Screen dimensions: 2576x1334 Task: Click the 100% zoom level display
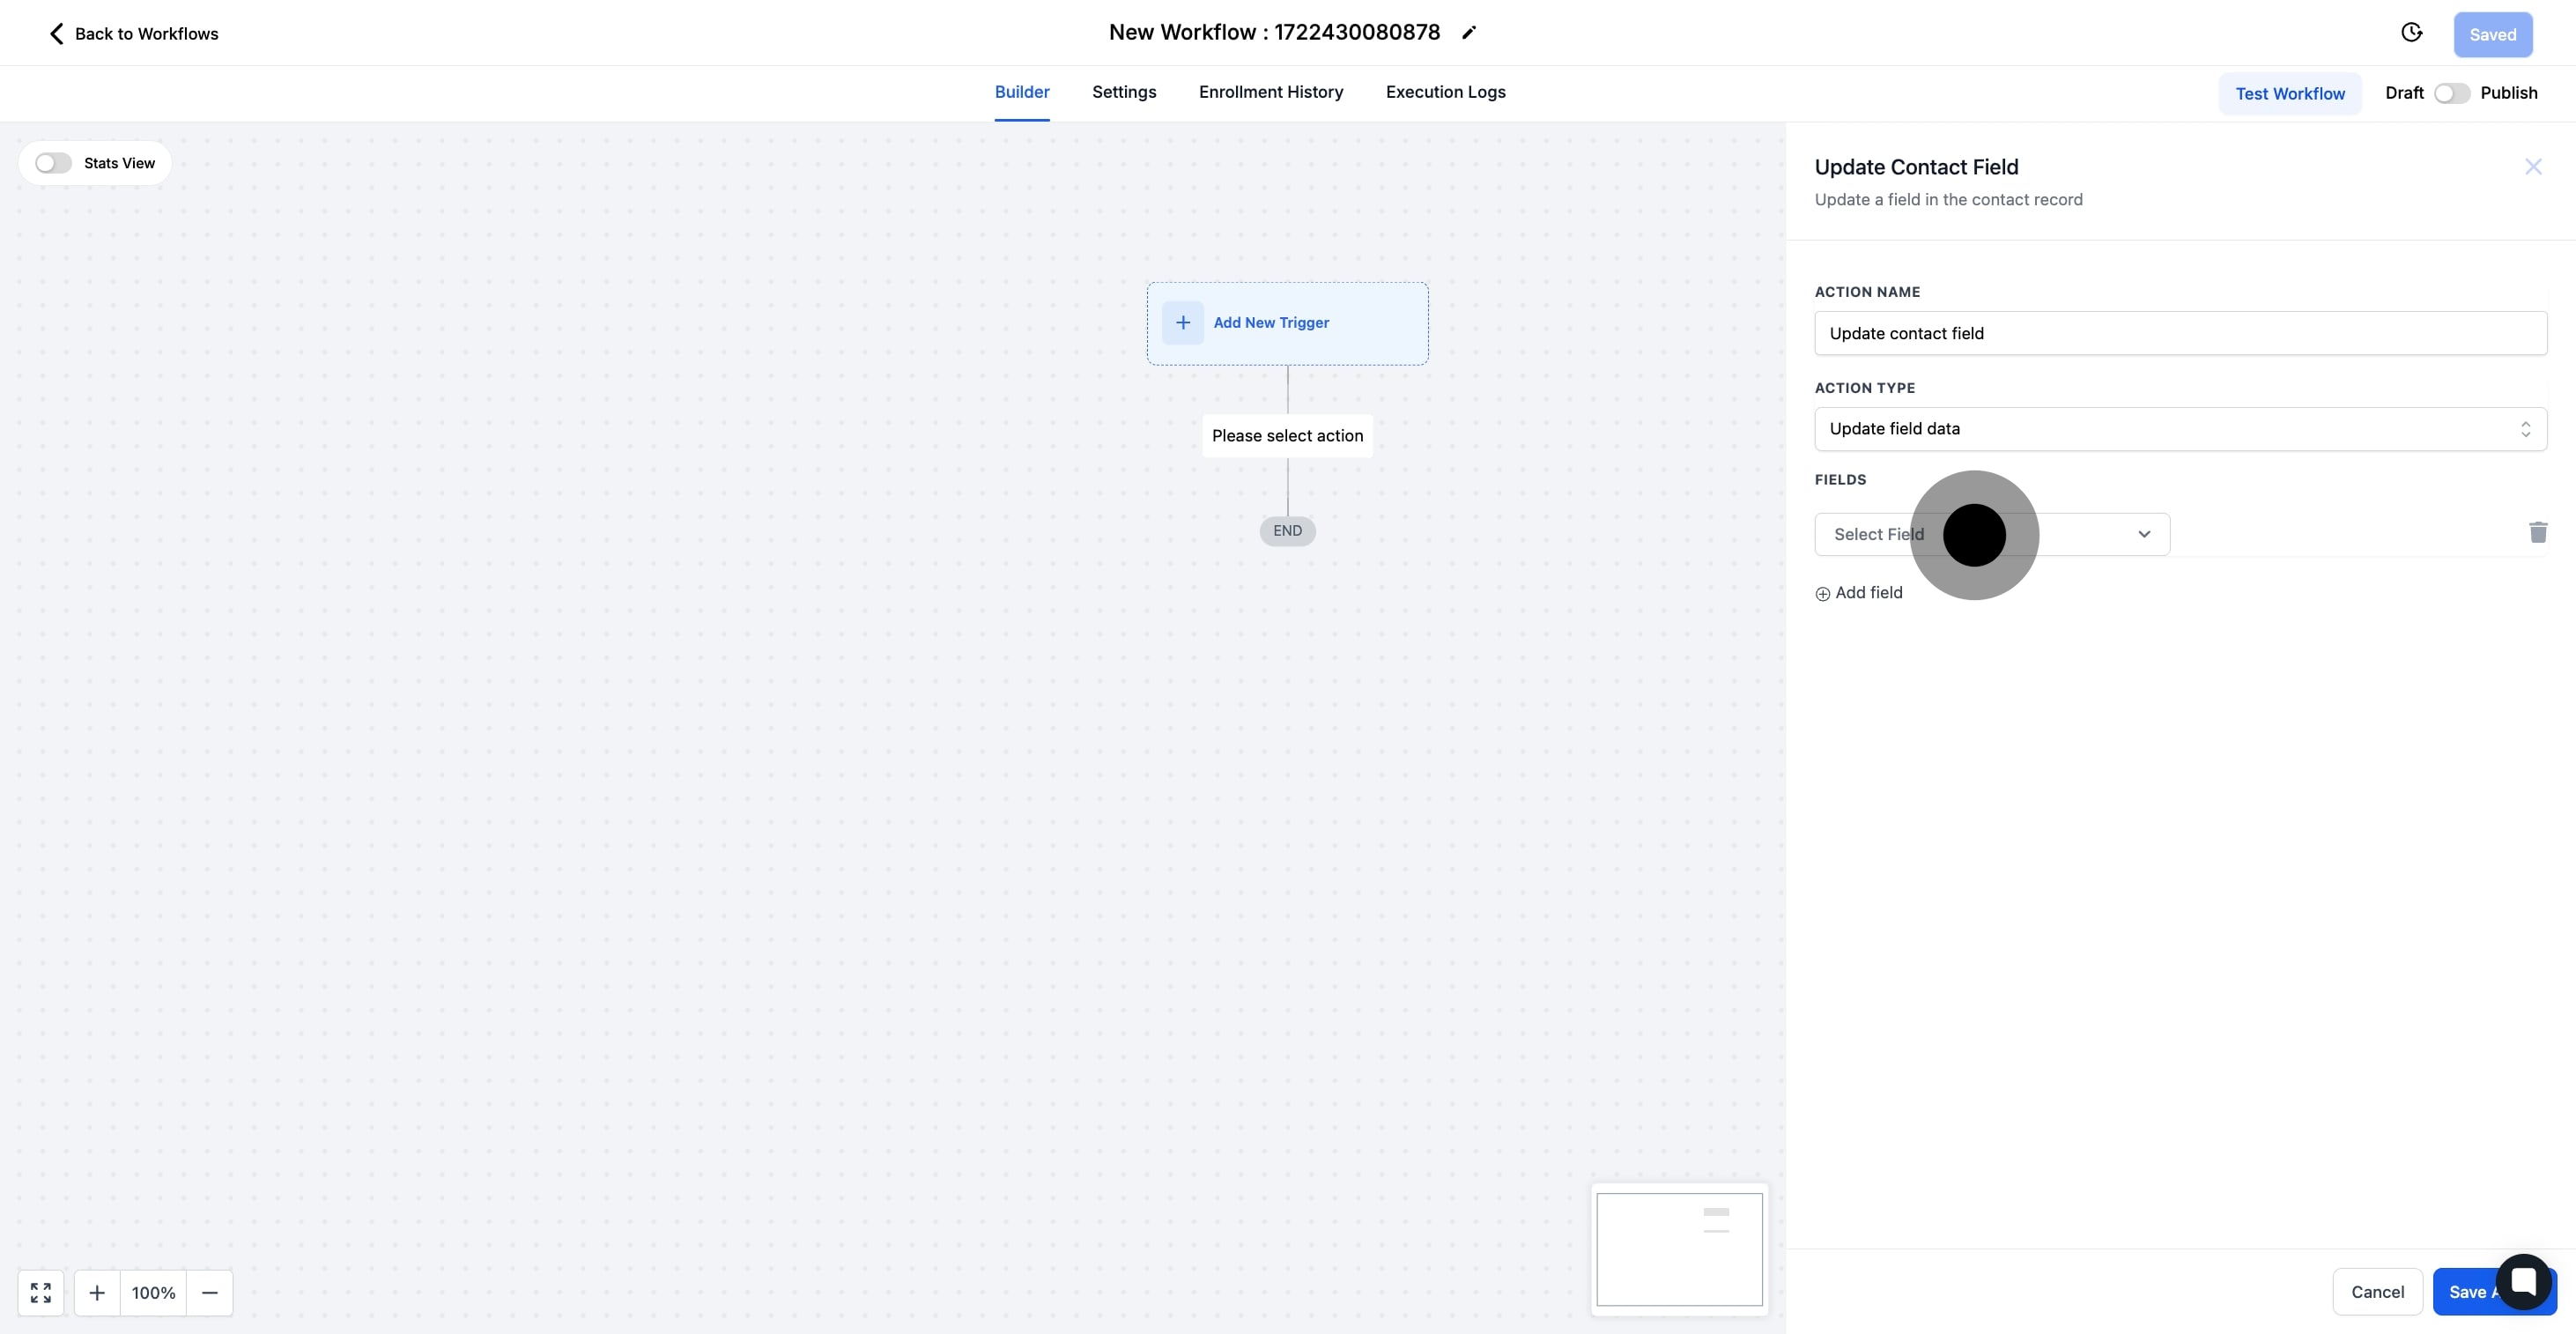point(153,1292)
